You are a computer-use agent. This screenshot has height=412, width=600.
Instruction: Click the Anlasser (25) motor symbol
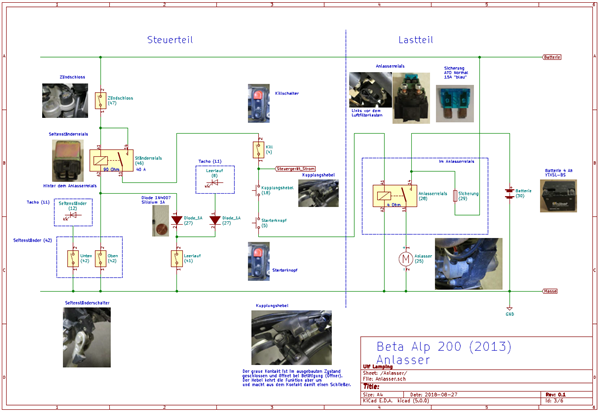tap(406, 259)
